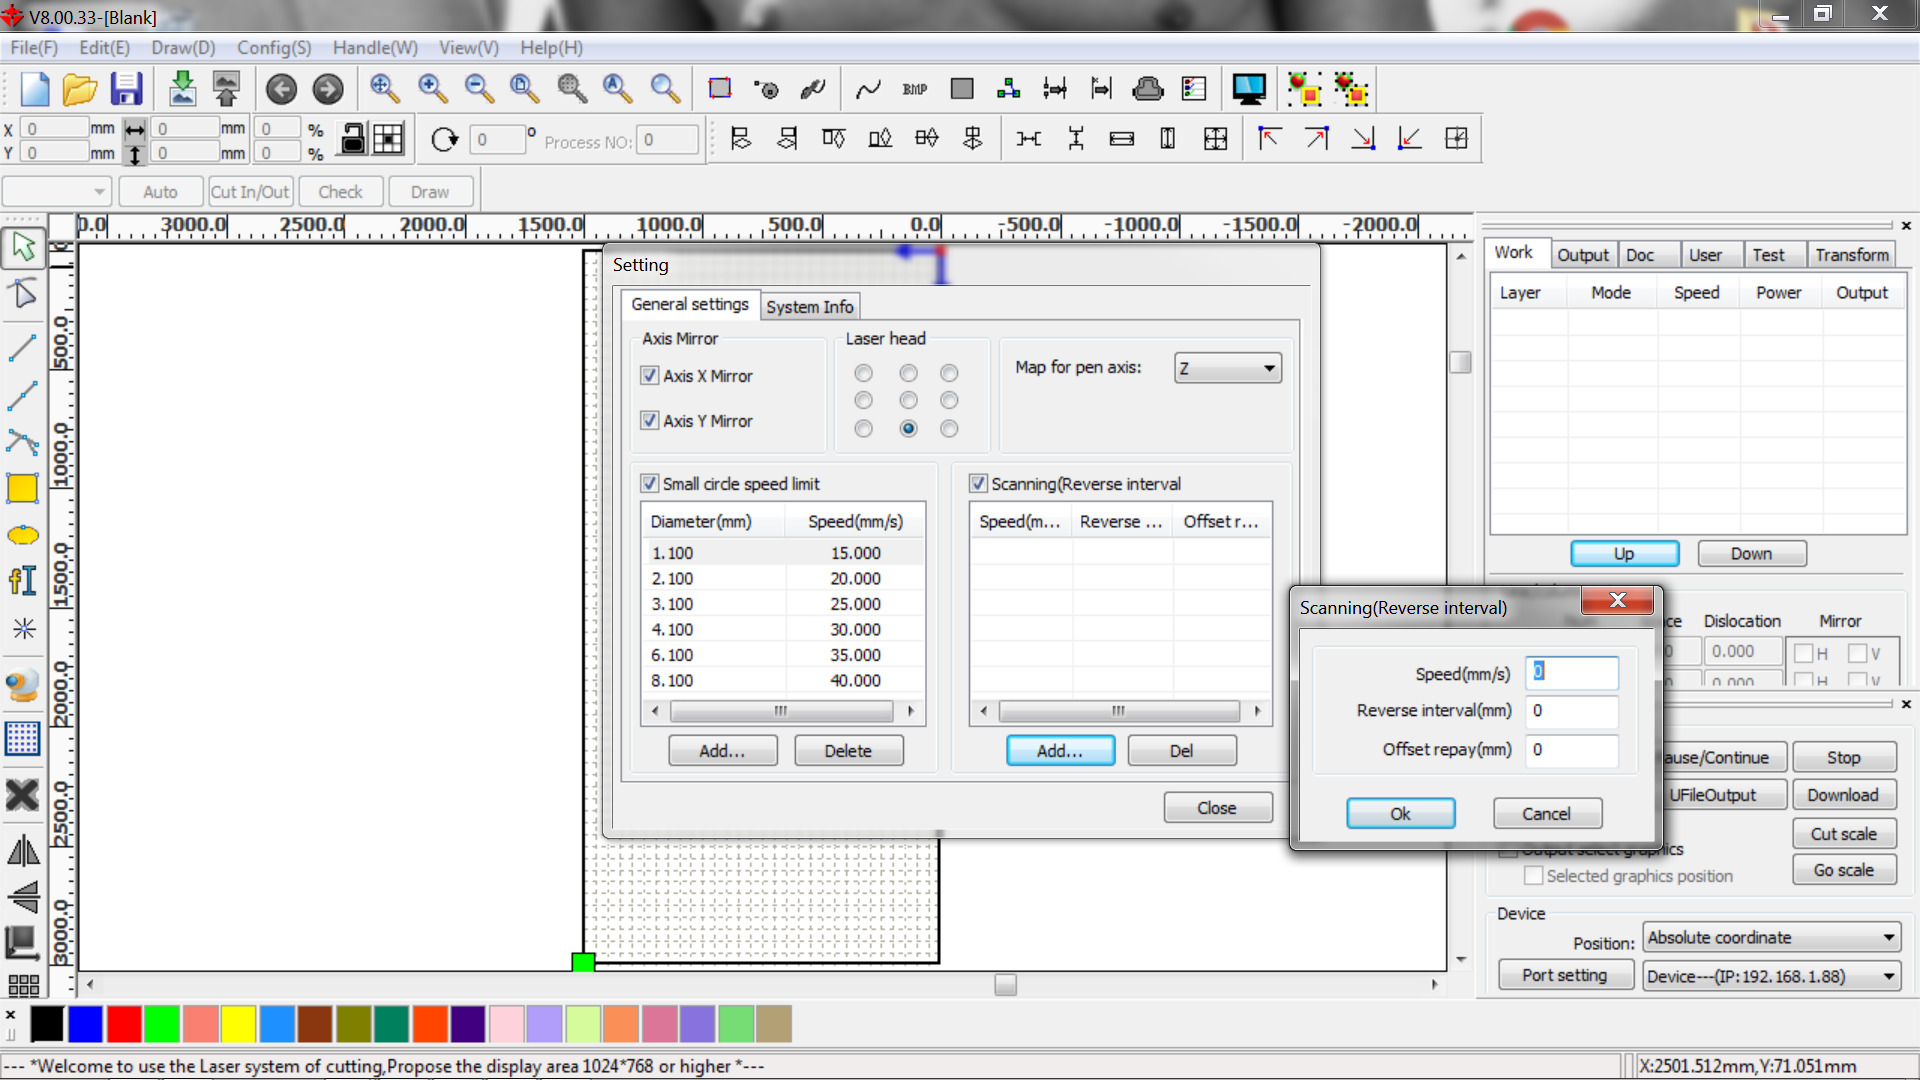
Task: Select the bottom-center Laser head radio
Action: (908, 428)
